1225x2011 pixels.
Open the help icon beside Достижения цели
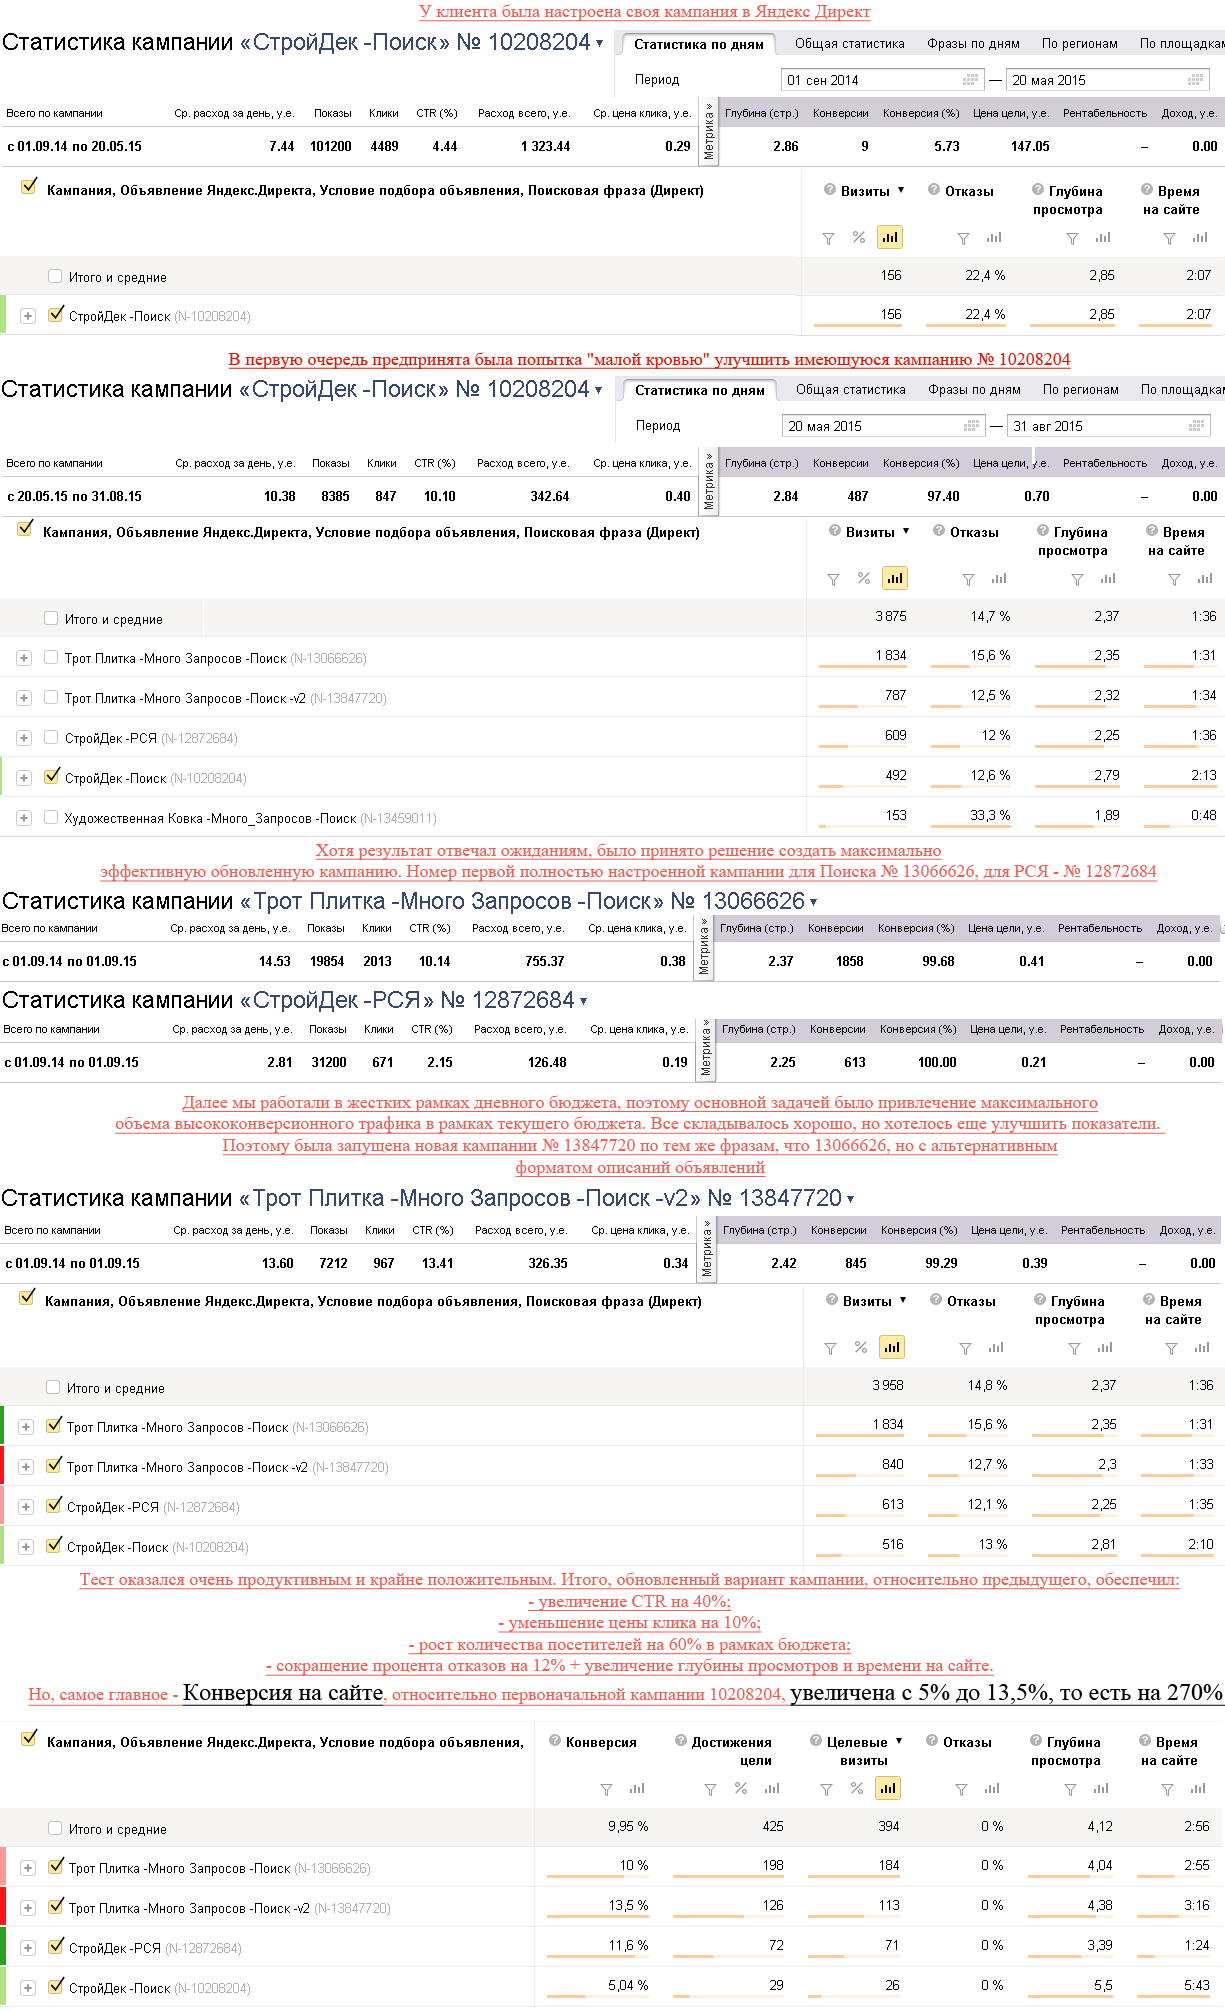pyautogui.click(x=681, y=1741)
